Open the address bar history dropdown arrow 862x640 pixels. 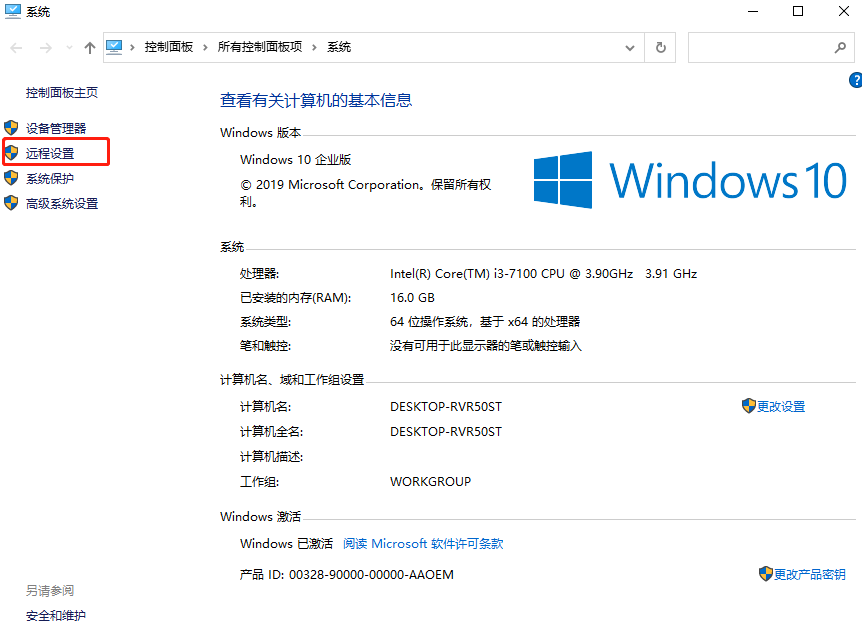(630, 47)
